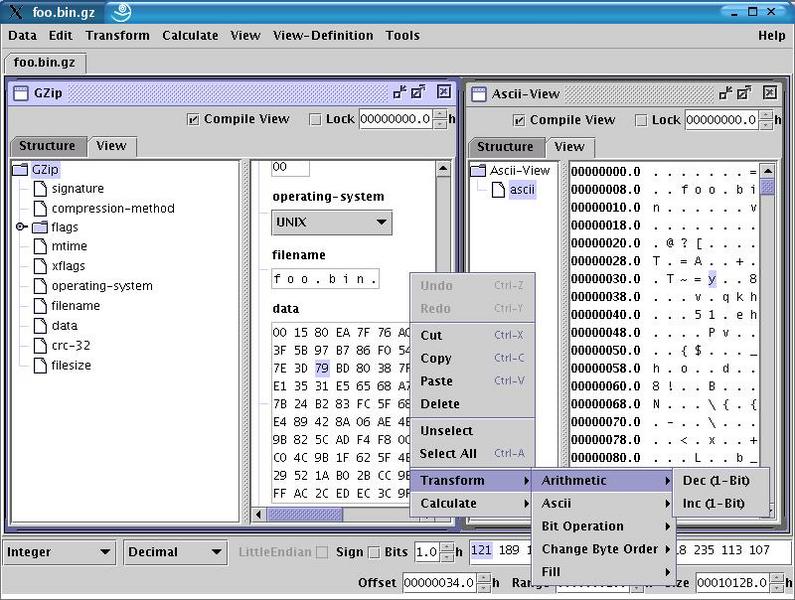Screen dimensions: 795x600
Task: Choose Inc (1-Bit) from Arithmetic
Action: point(720,503)
